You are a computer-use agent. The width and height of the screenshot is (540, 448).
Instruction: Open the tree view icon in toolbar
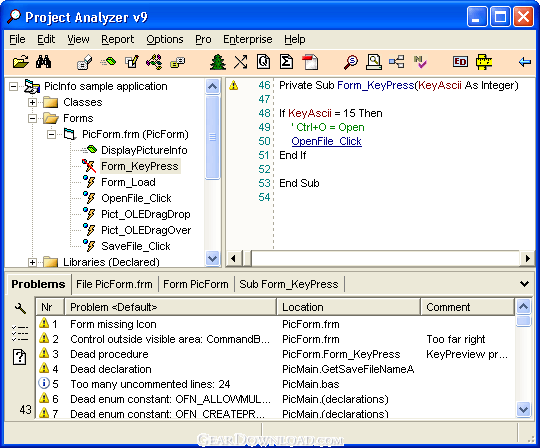[218, 62]
